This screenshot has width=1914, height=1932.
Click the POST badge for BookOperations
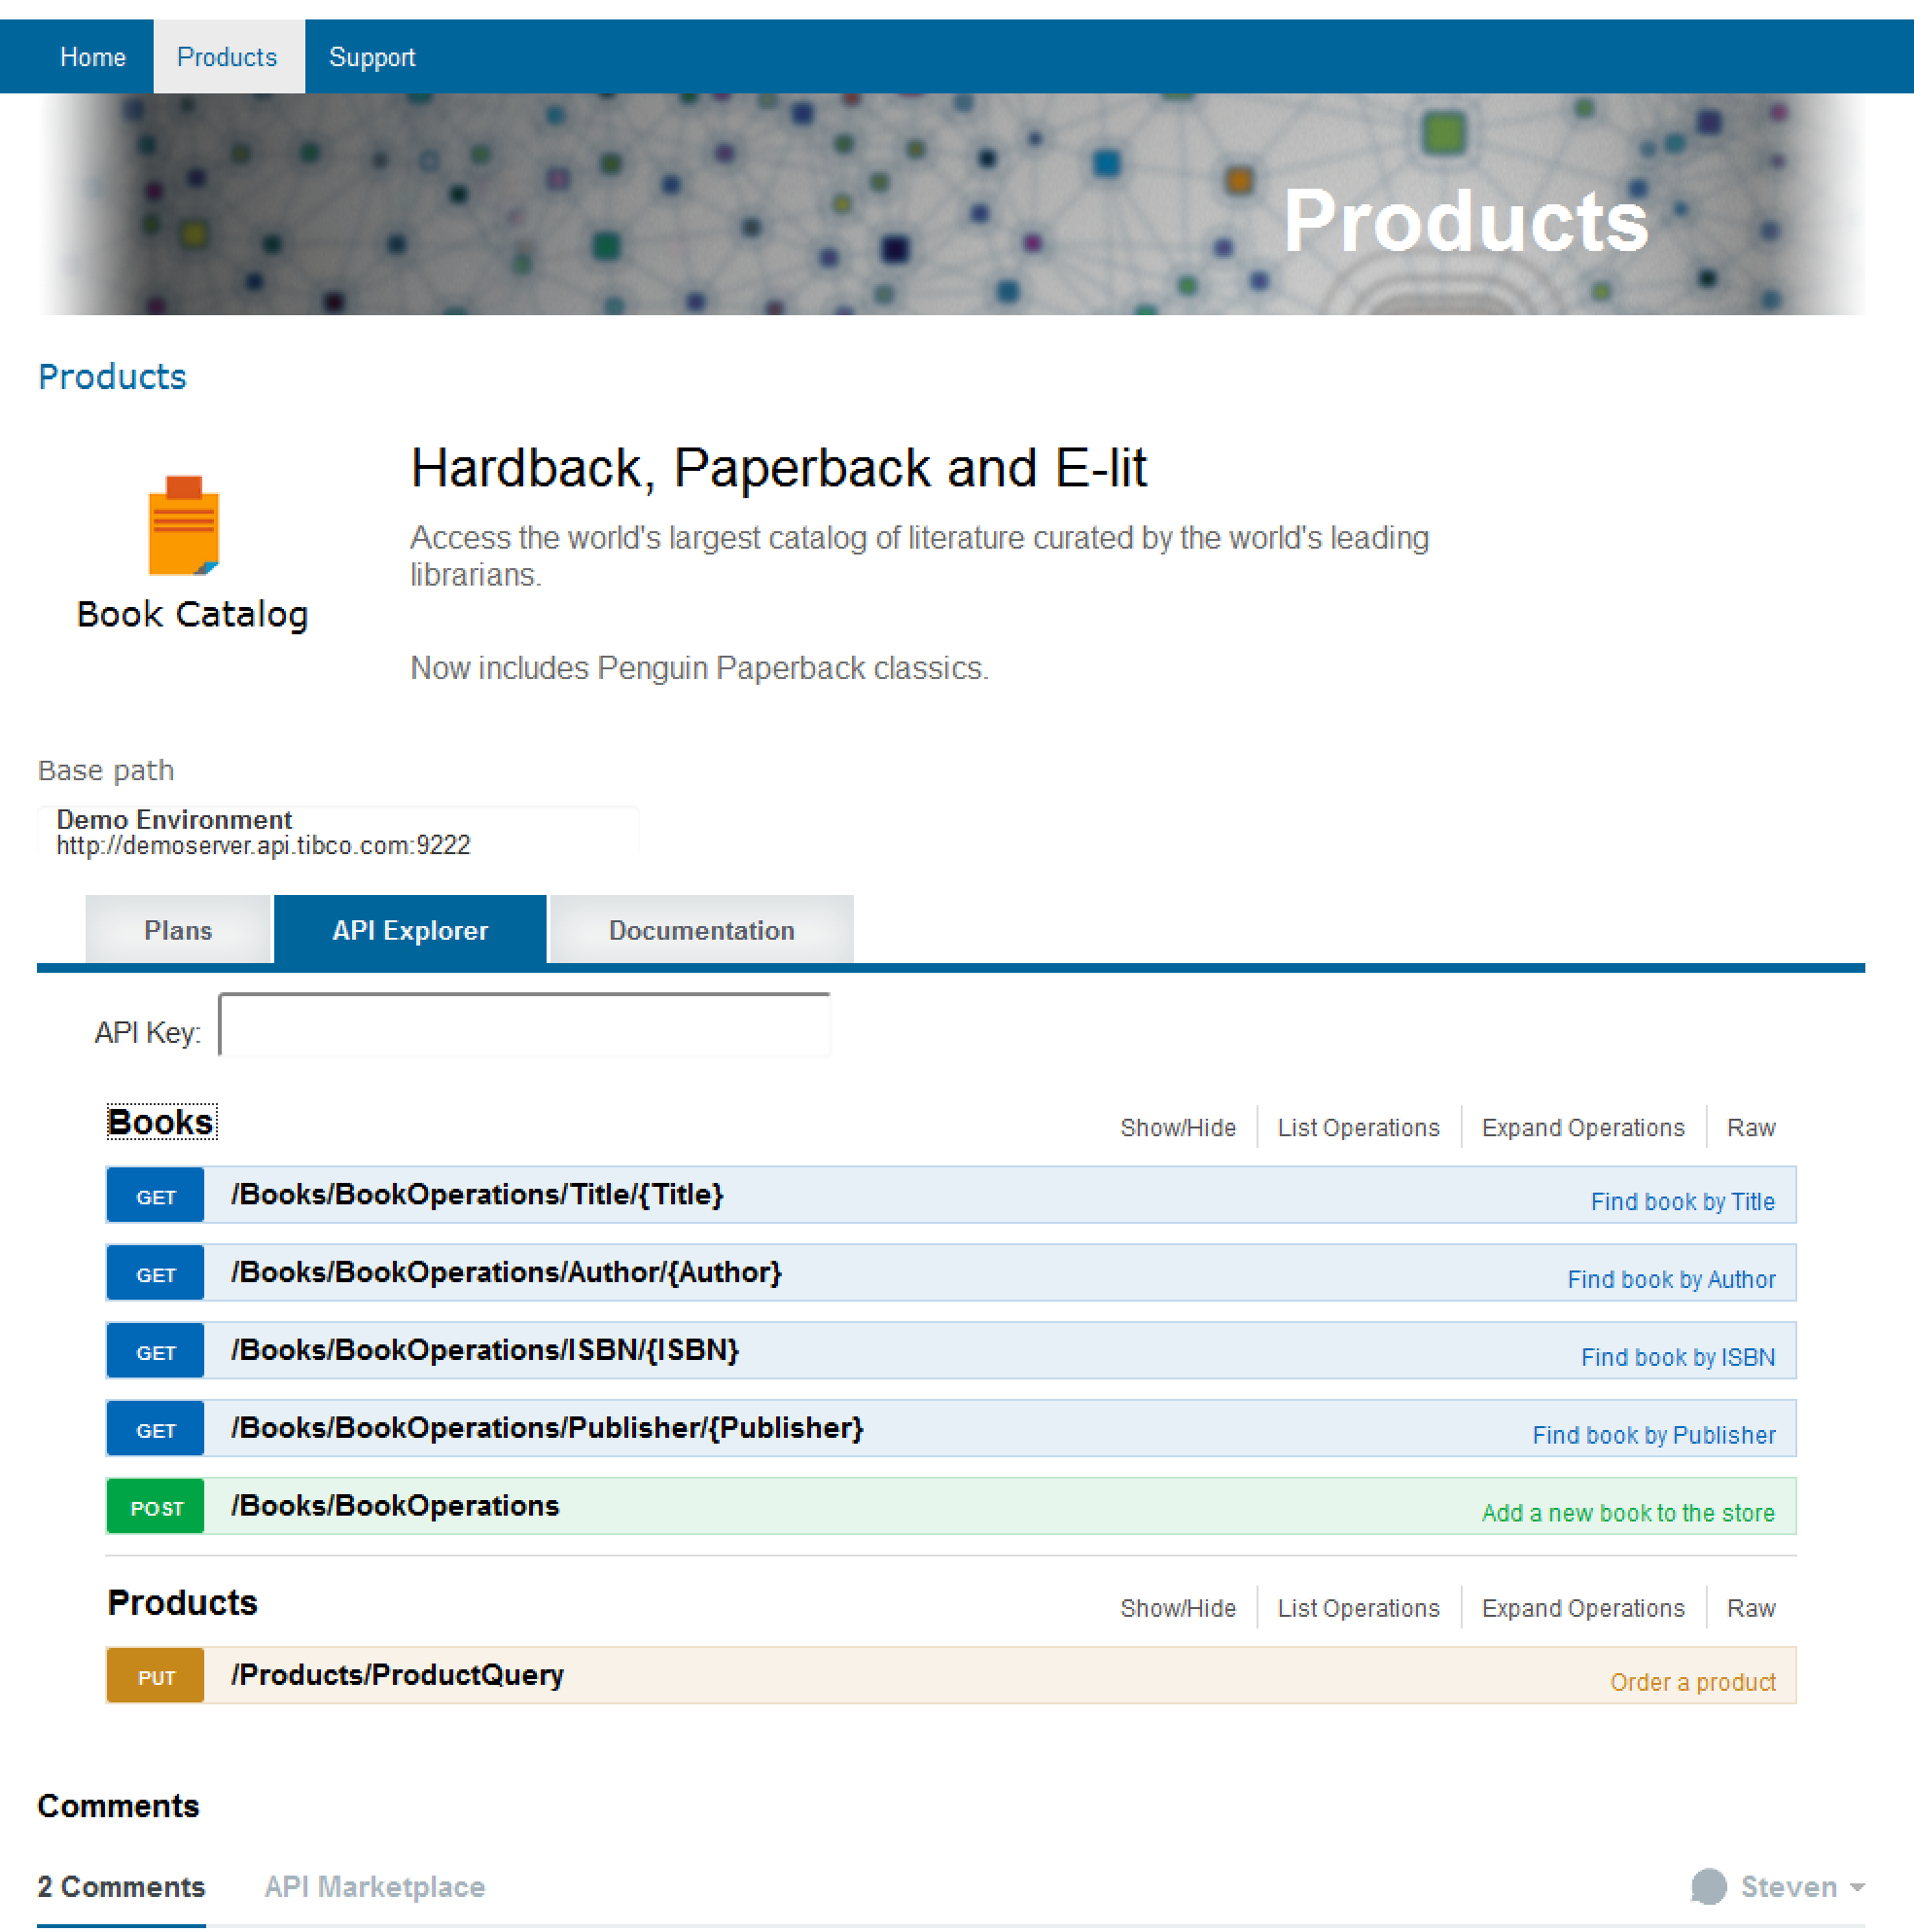(156, 1508)
